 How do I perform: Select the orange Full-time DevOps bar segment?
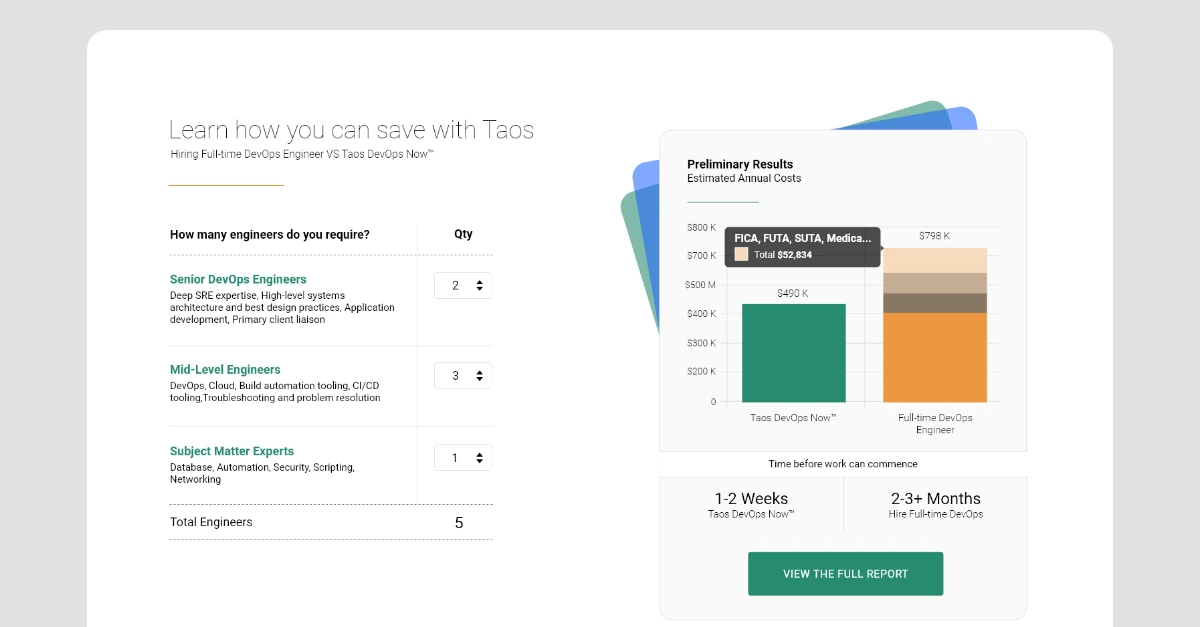[935, 357]
